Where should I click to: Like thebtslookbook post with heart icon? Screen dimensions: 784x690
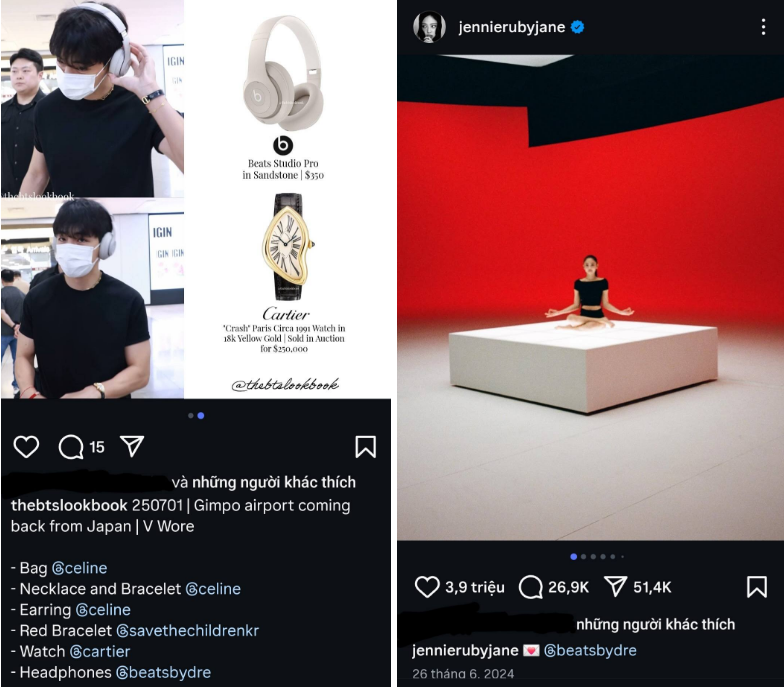point(26,446)
